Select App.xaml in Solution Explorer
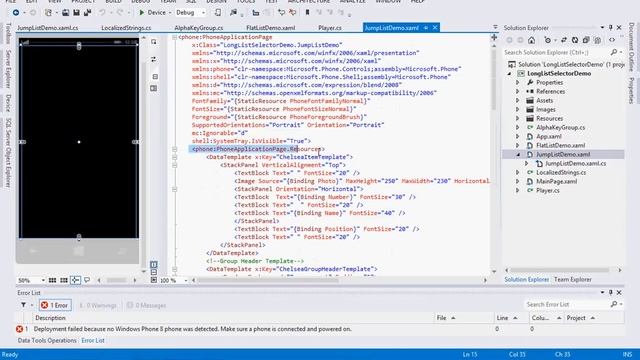640x360 pixels. [549, 136]
